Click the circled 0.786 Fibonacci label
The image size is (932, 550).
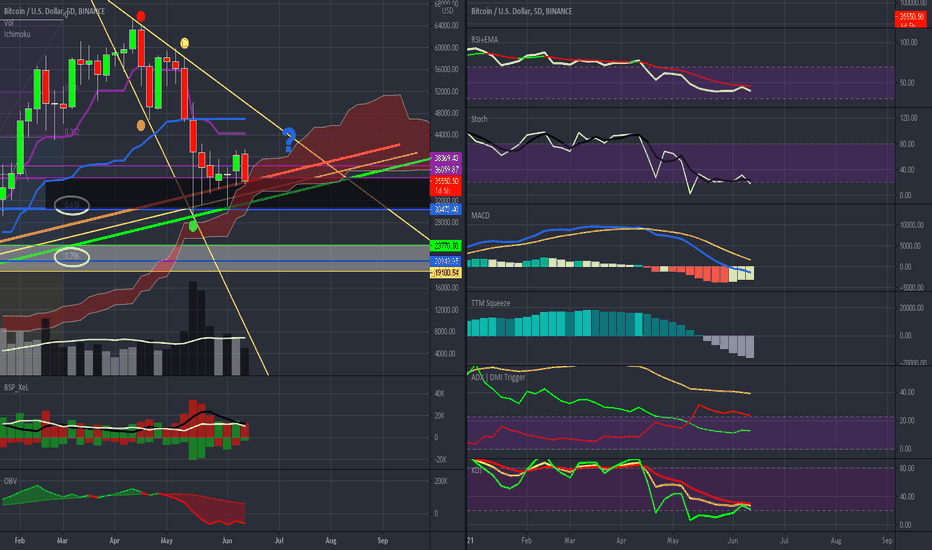[72, 256]
